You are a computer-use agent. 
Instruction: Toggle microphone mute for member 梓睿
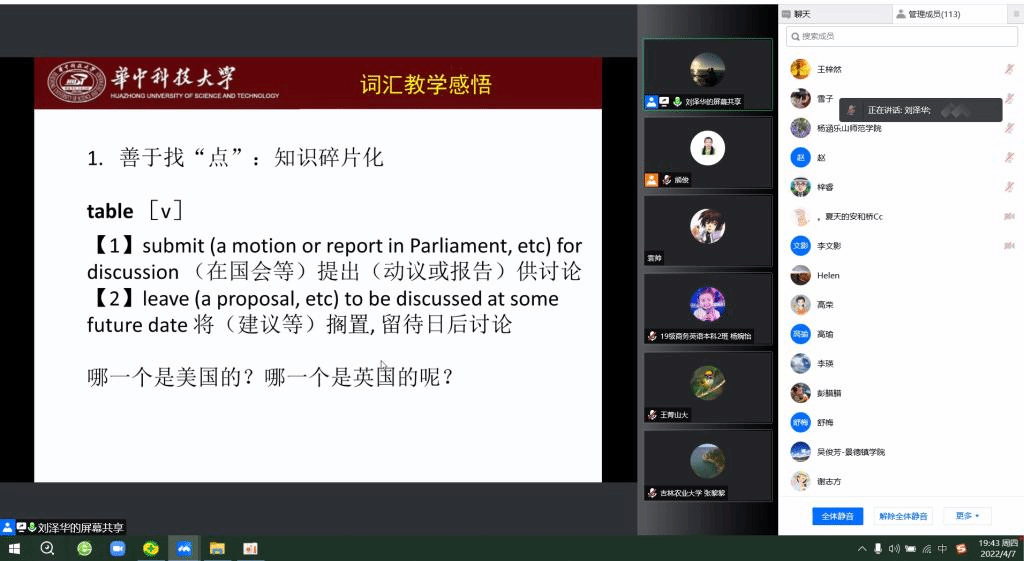(1009, 187)
